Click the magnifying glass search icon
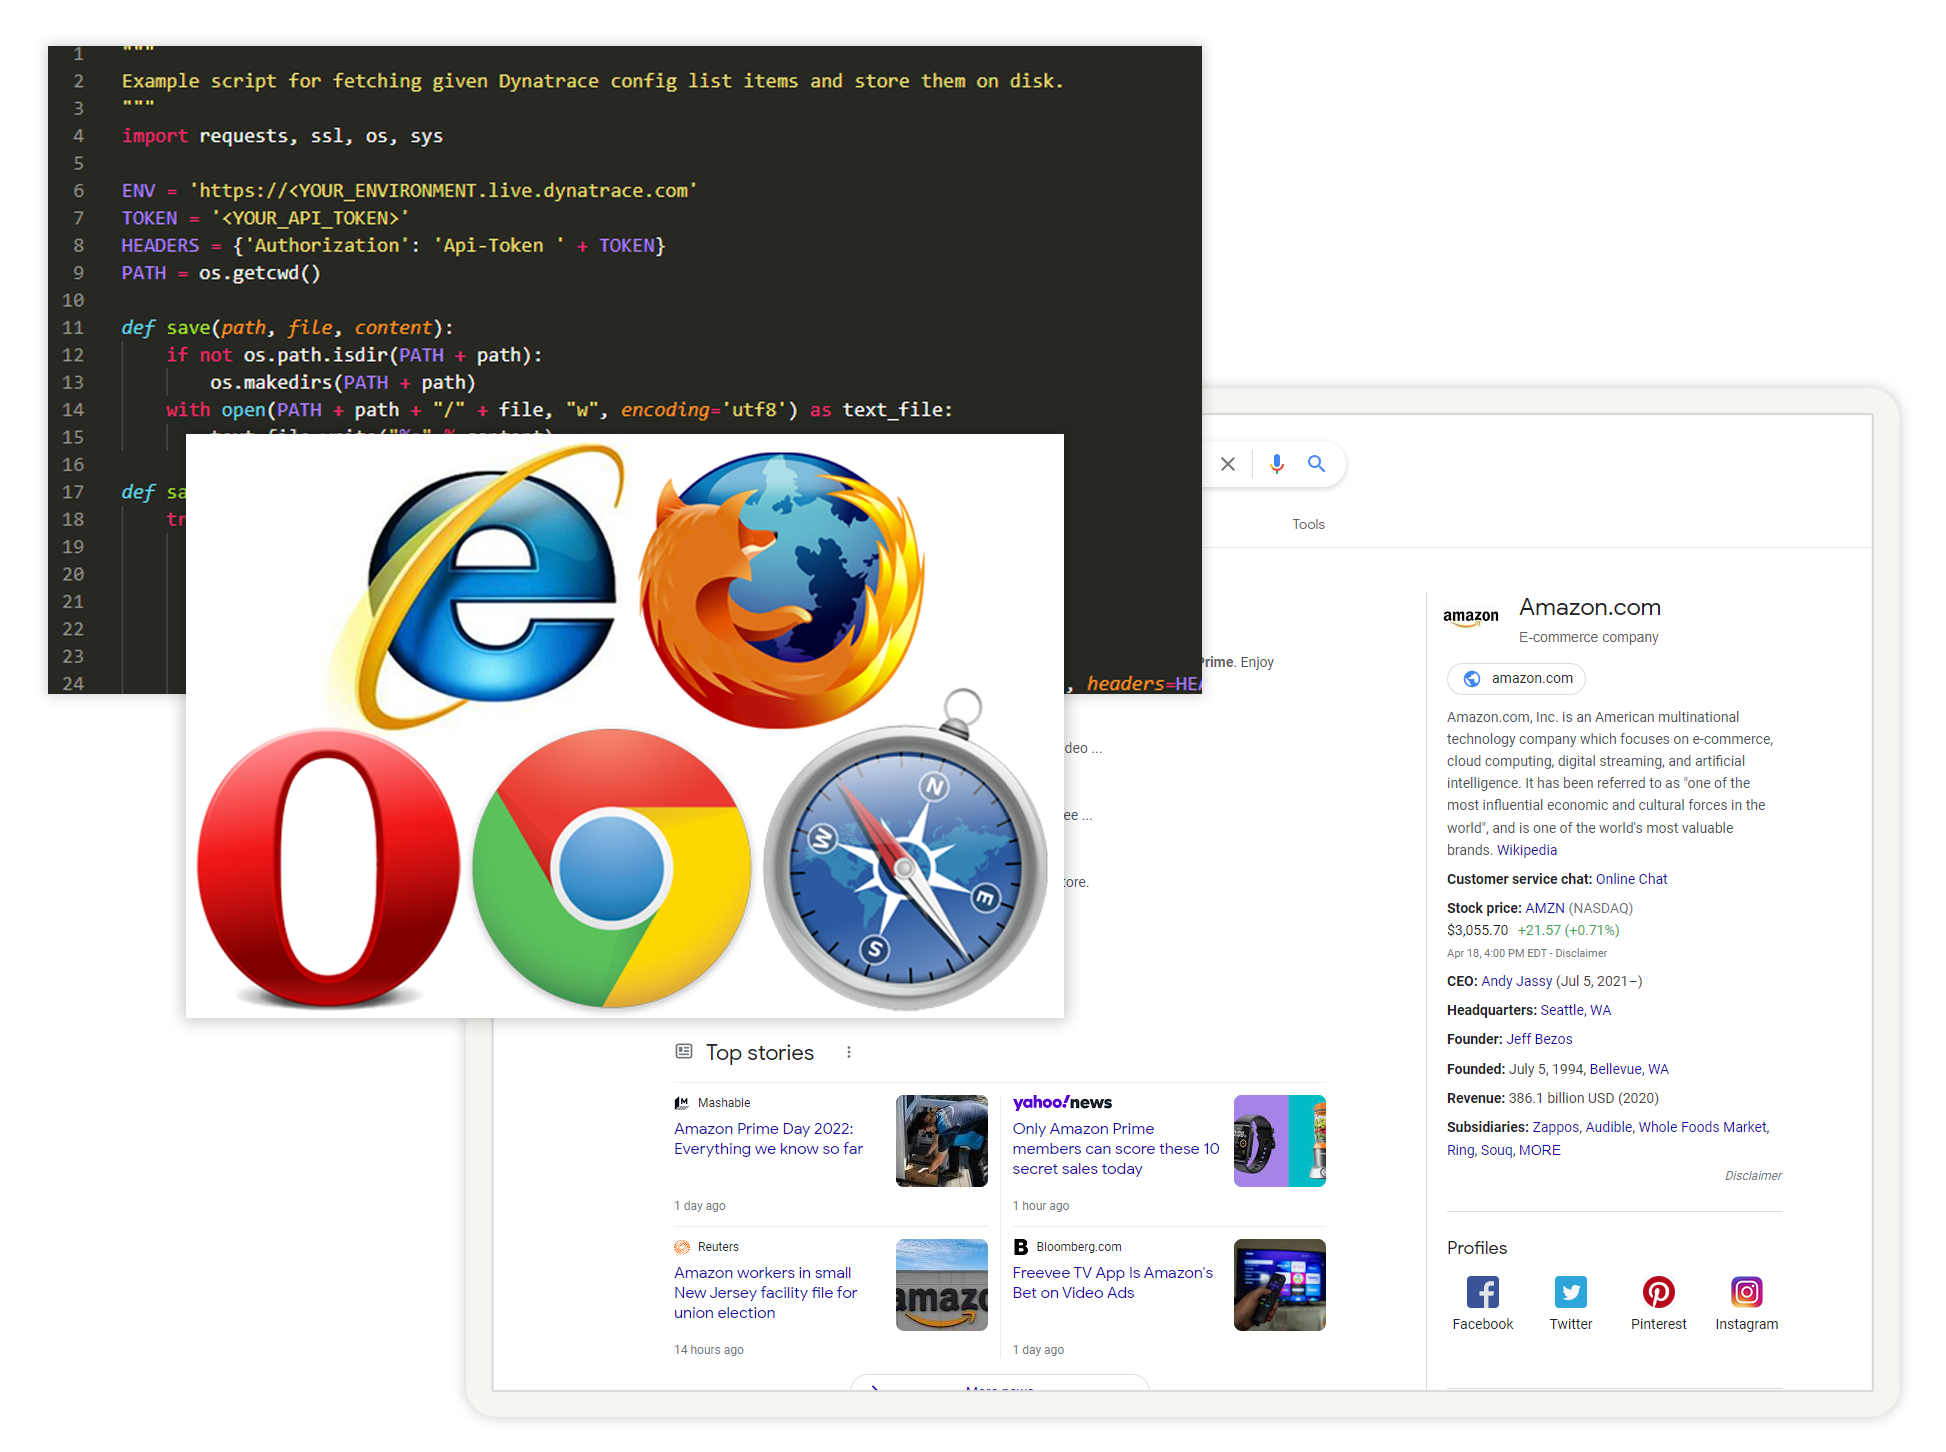 pos(1317,464)
